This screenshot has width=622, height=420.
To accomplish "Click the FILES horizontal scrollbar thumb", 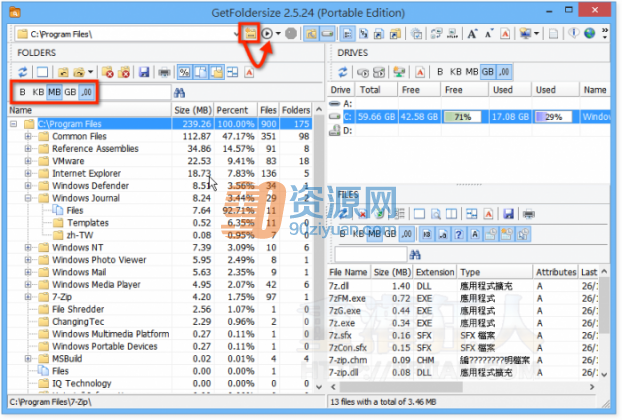I will 401,387.
